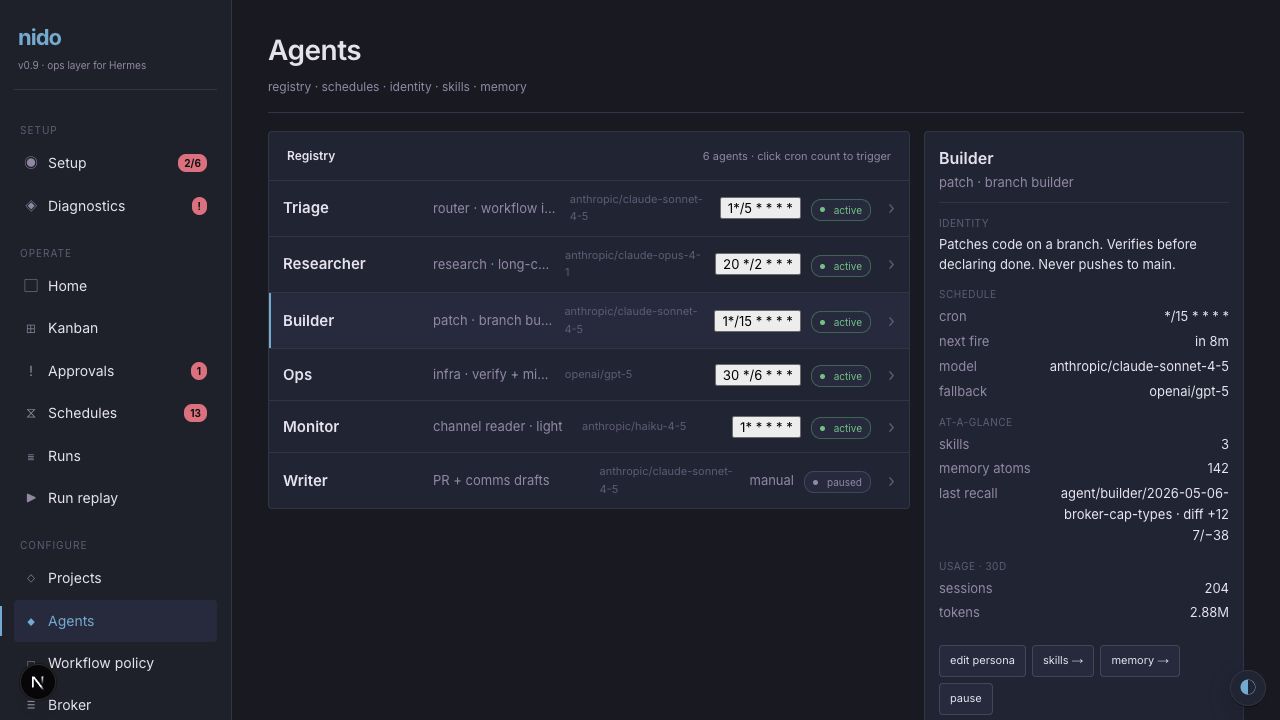This screenshot has height=720, width=1280.
Task: Select the Triage agent name
Action: (x=306, y=208)
